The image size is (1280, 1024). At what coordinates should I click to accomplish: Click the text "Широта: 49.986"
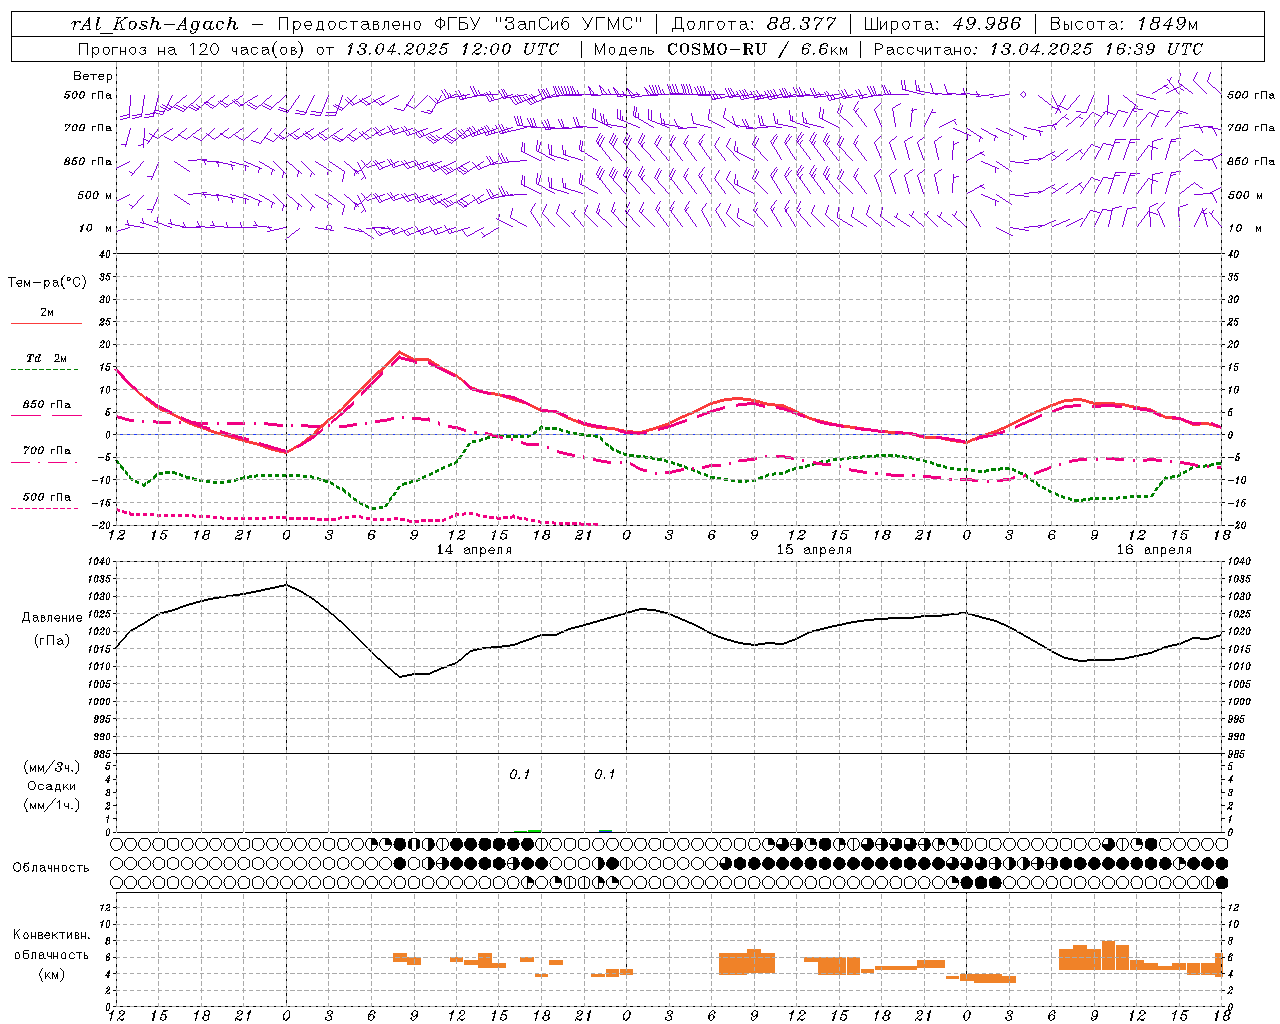(x=942, y=24)
